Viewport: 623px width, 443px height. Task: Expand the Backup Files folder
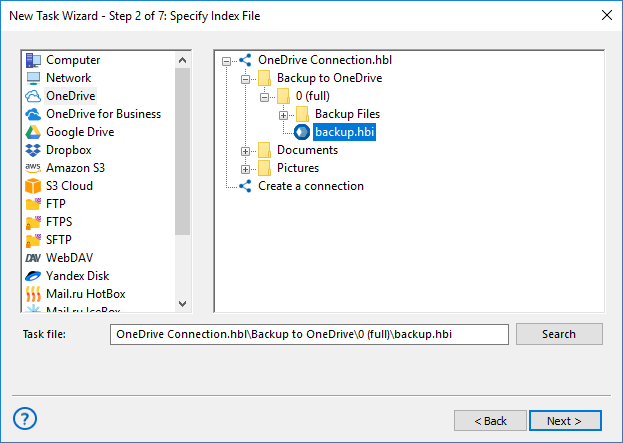click(x=284, y=116)
